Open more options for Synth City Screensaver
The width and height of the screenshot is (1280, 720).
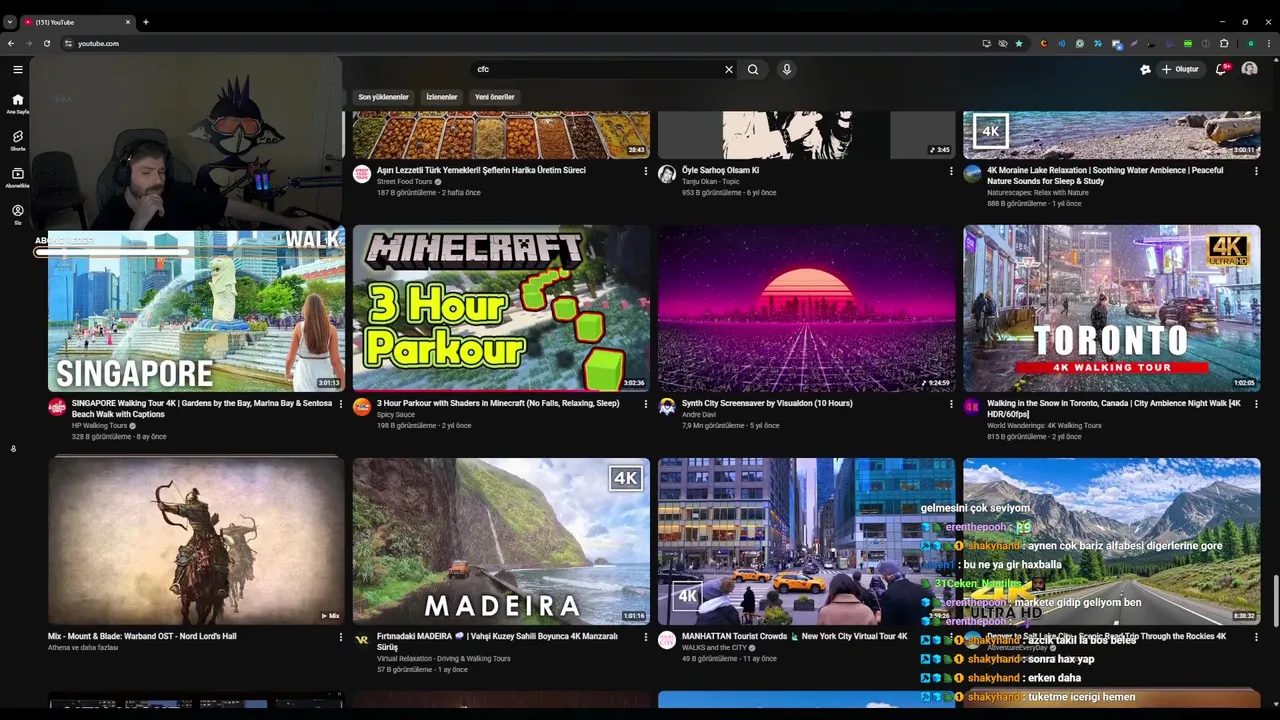(951, 404)
